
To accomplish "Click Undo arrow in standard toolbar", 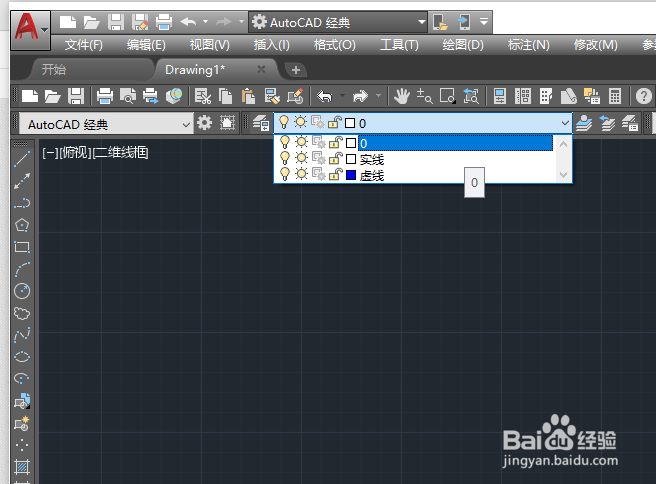I will pos(324,96).
